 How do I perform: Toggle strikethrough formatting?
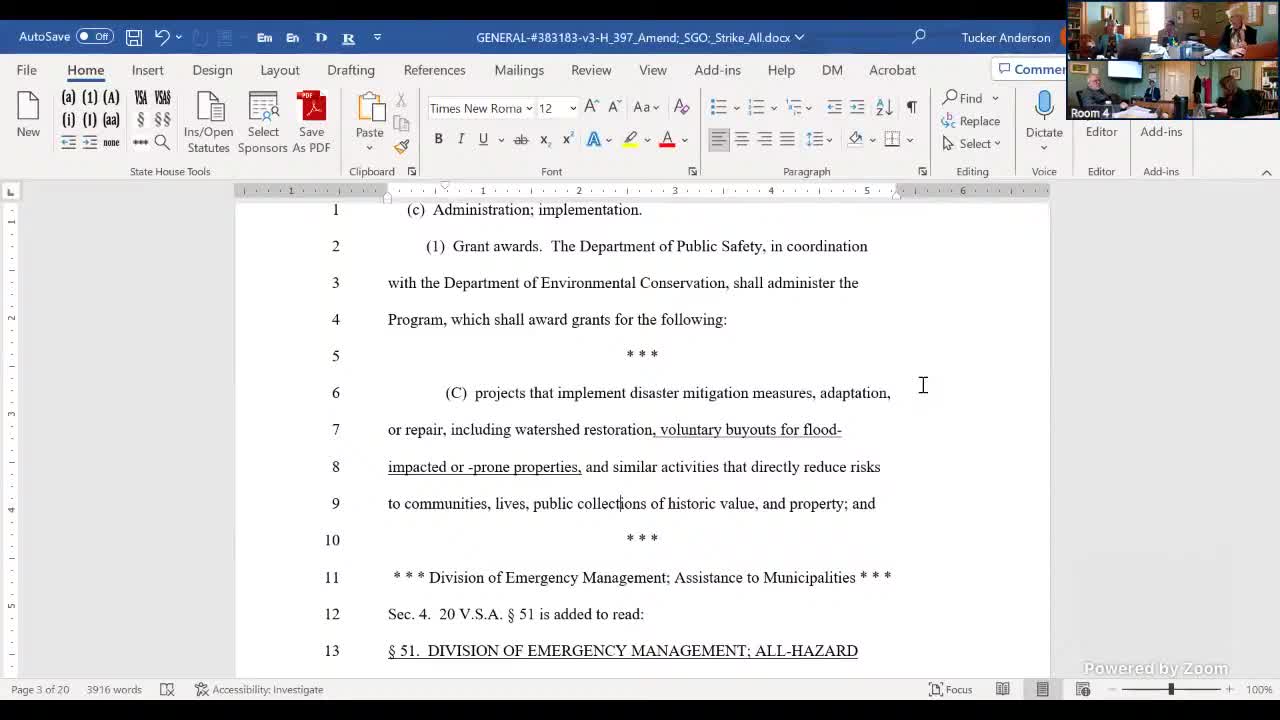[521, 139]
